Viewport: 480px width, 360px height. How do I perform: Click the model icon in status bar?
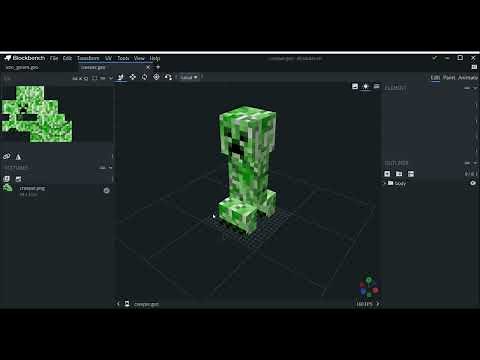pyautogui.click(x=127, y=304)
